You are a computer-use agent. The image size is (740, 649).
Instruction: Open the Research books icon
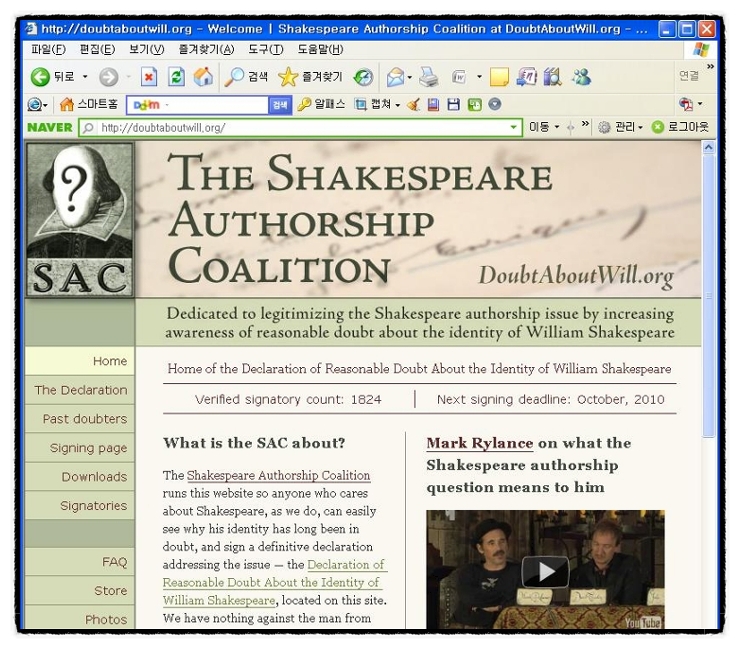click(x=552, y=77)
